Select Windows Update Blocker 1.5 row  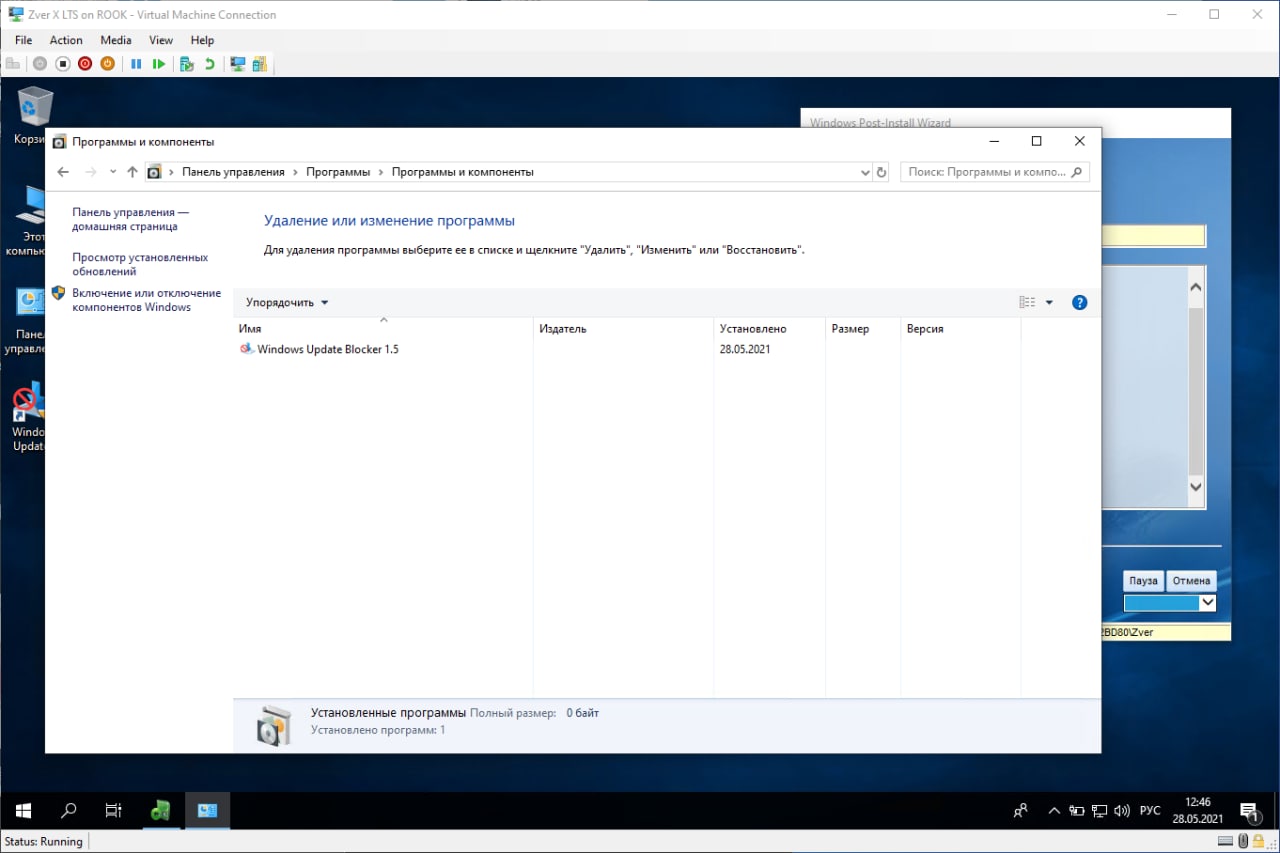tap(627, 349)
